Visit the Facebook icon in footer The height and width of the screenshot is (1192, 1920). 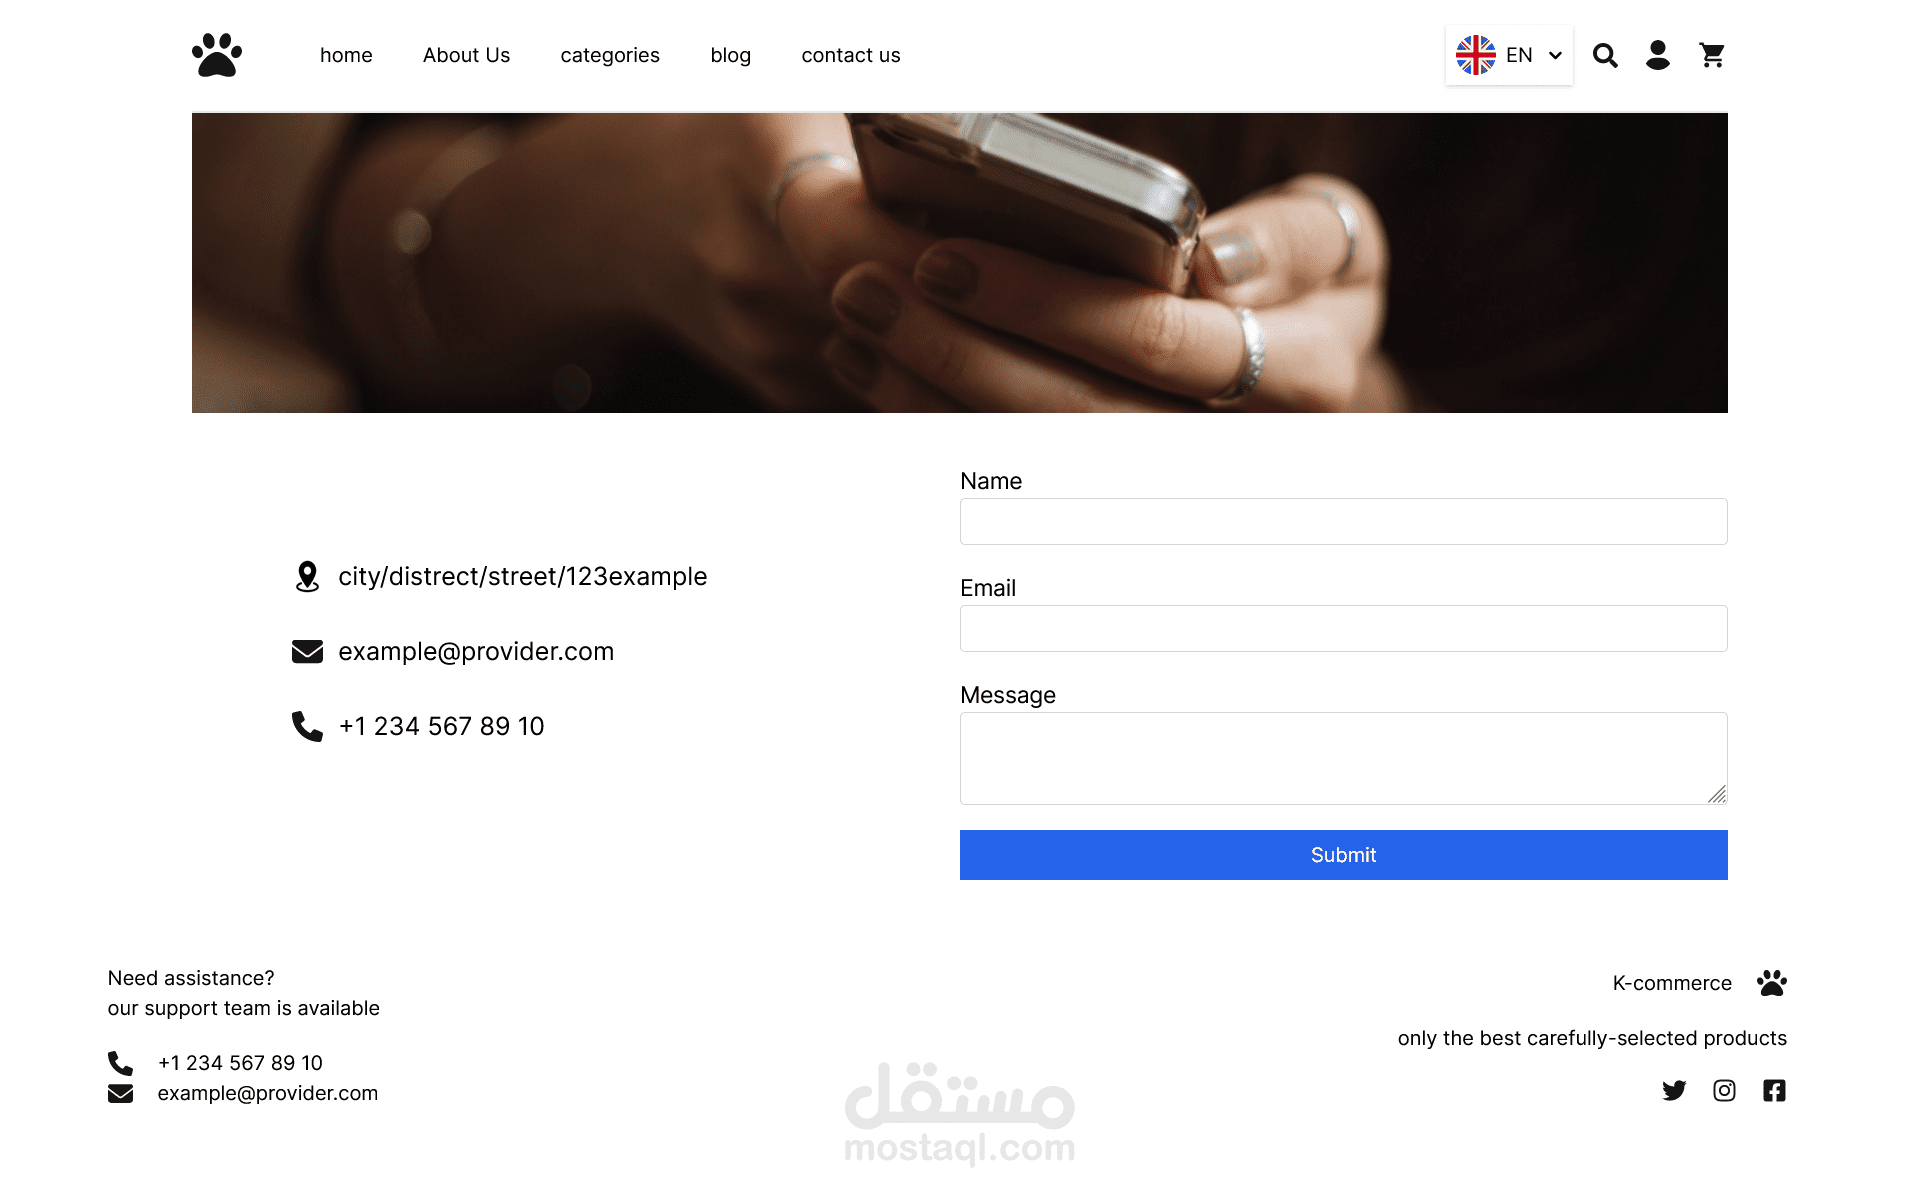tap(1774, 1090)
